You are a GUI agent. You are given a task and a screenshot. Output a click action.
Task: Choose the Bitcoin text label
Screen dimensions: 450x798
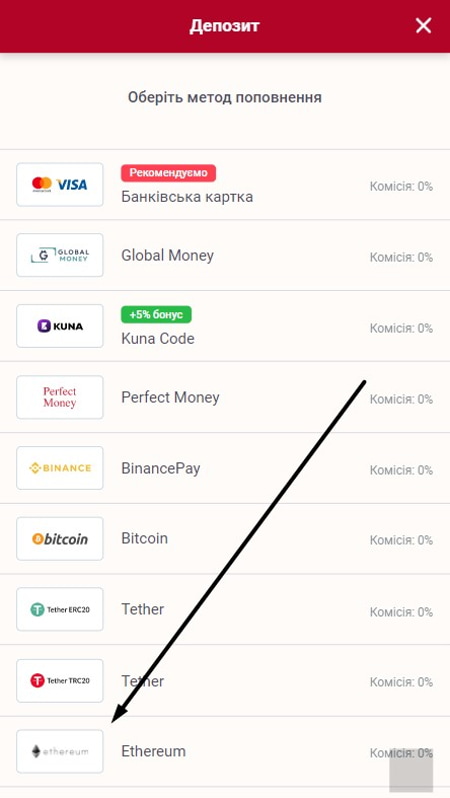tap(144, 538)
